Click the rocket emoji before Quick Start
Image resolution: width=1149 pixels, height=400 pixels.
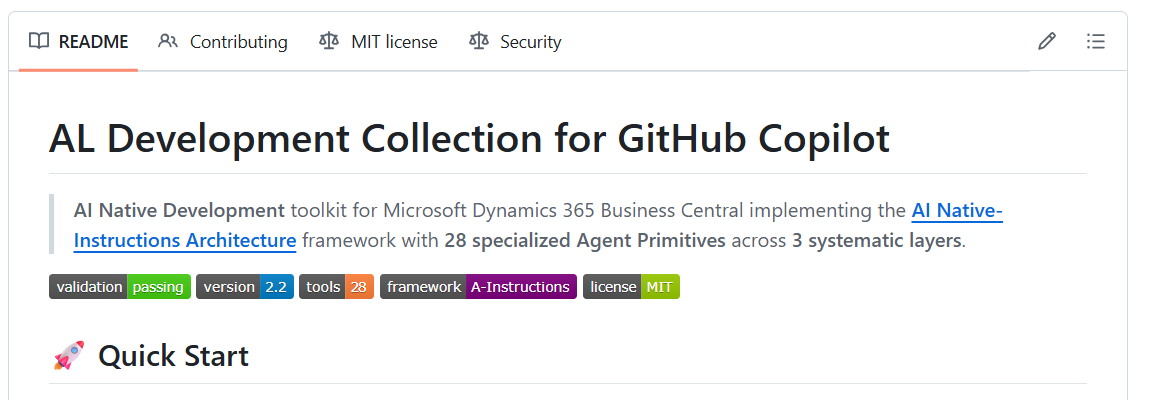68,355
